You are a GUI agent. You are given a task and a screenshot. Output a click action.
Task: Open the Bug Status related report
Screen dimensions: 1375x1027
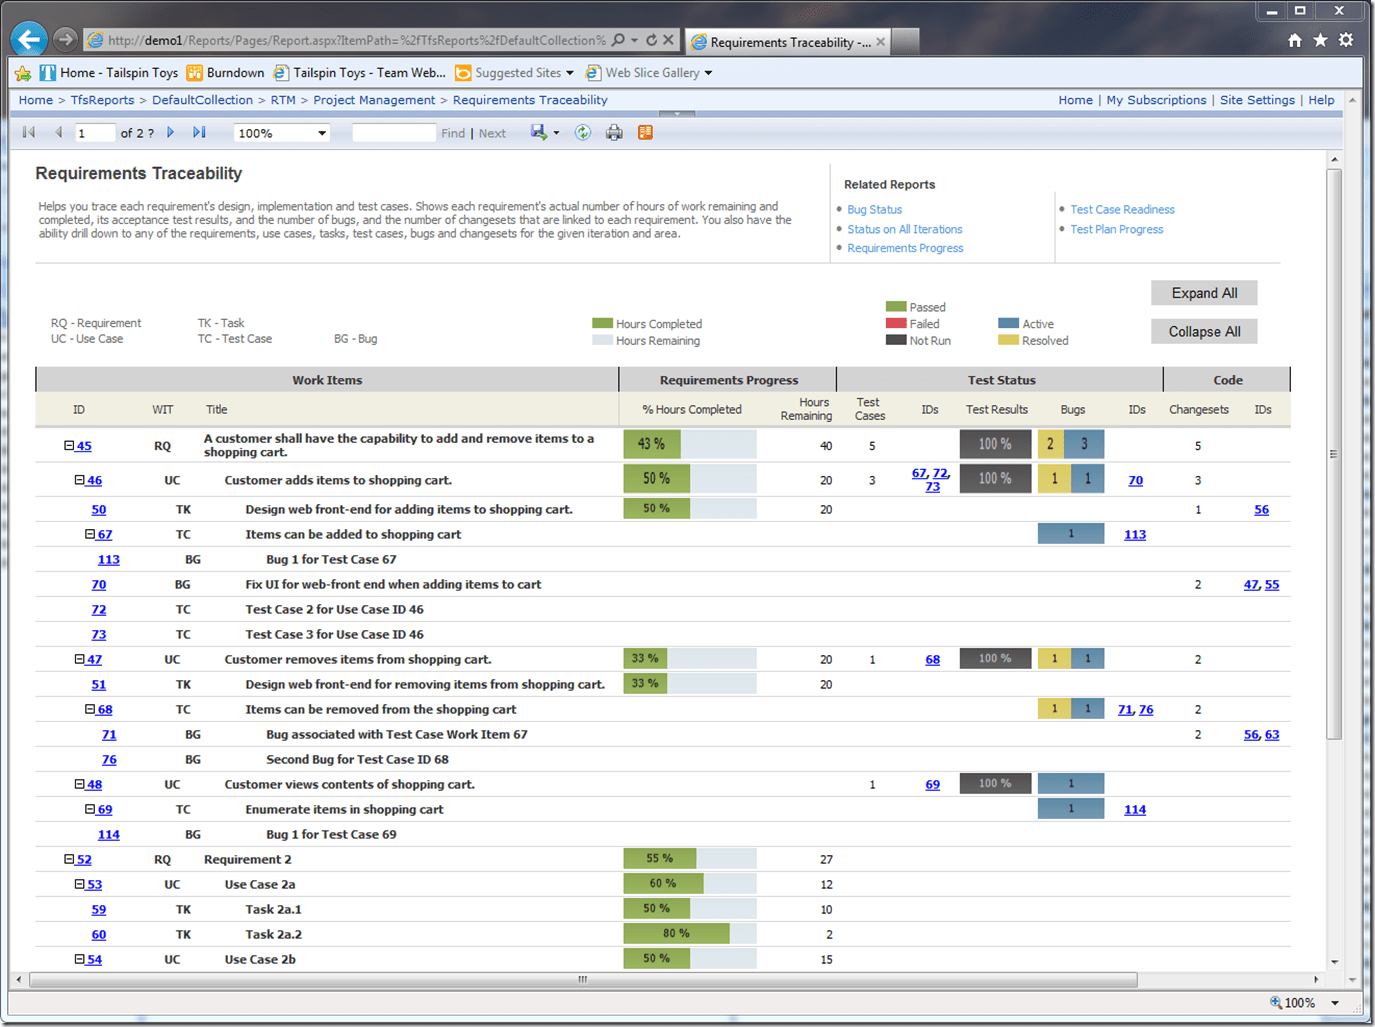coord(875,209)
